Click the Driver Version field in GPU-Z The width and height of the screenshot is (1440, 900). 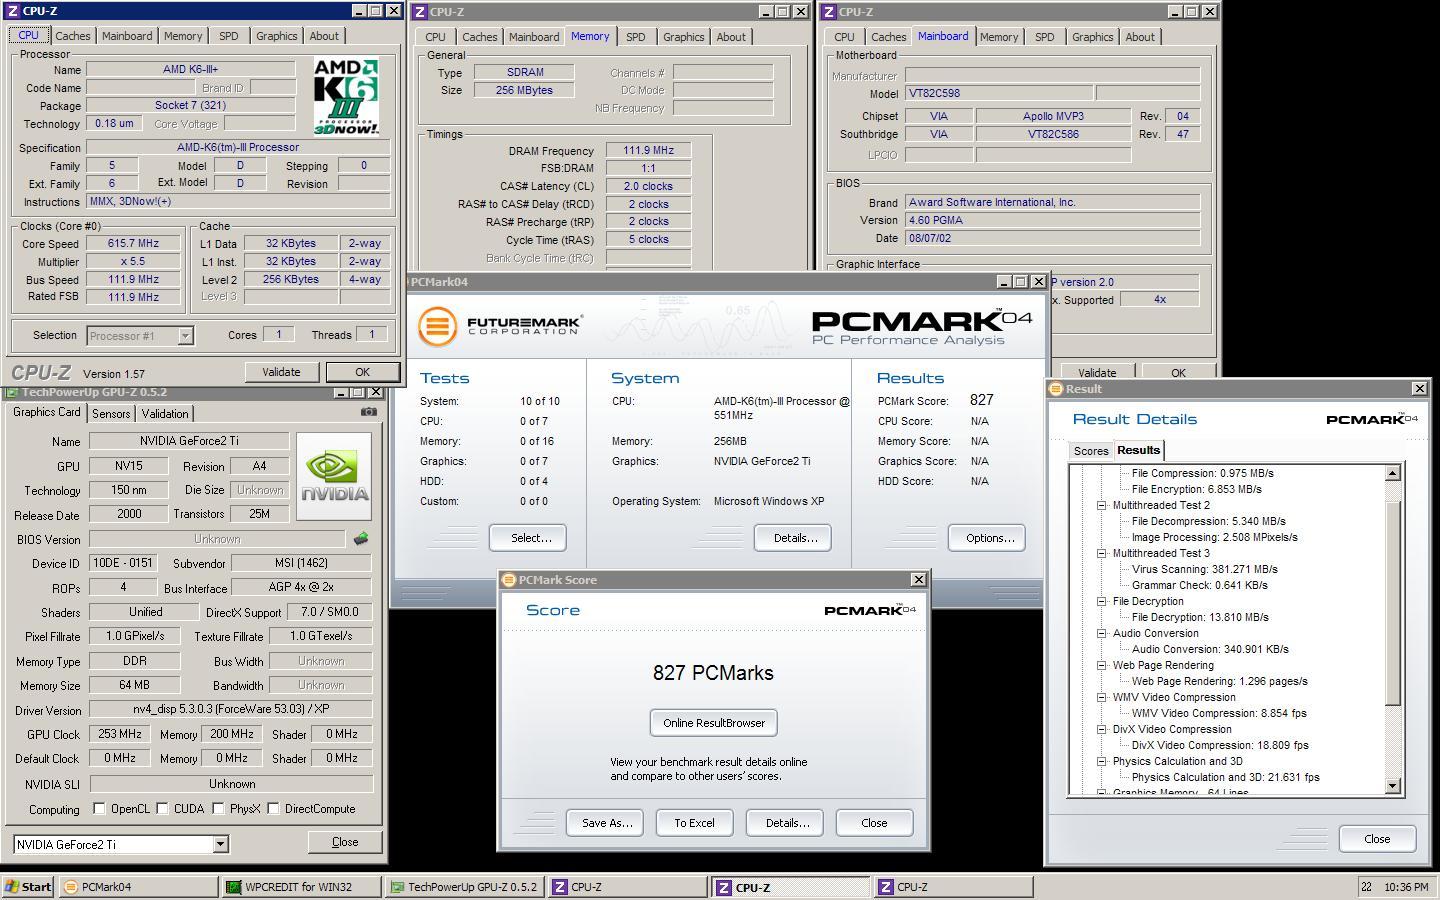[231, 709]
